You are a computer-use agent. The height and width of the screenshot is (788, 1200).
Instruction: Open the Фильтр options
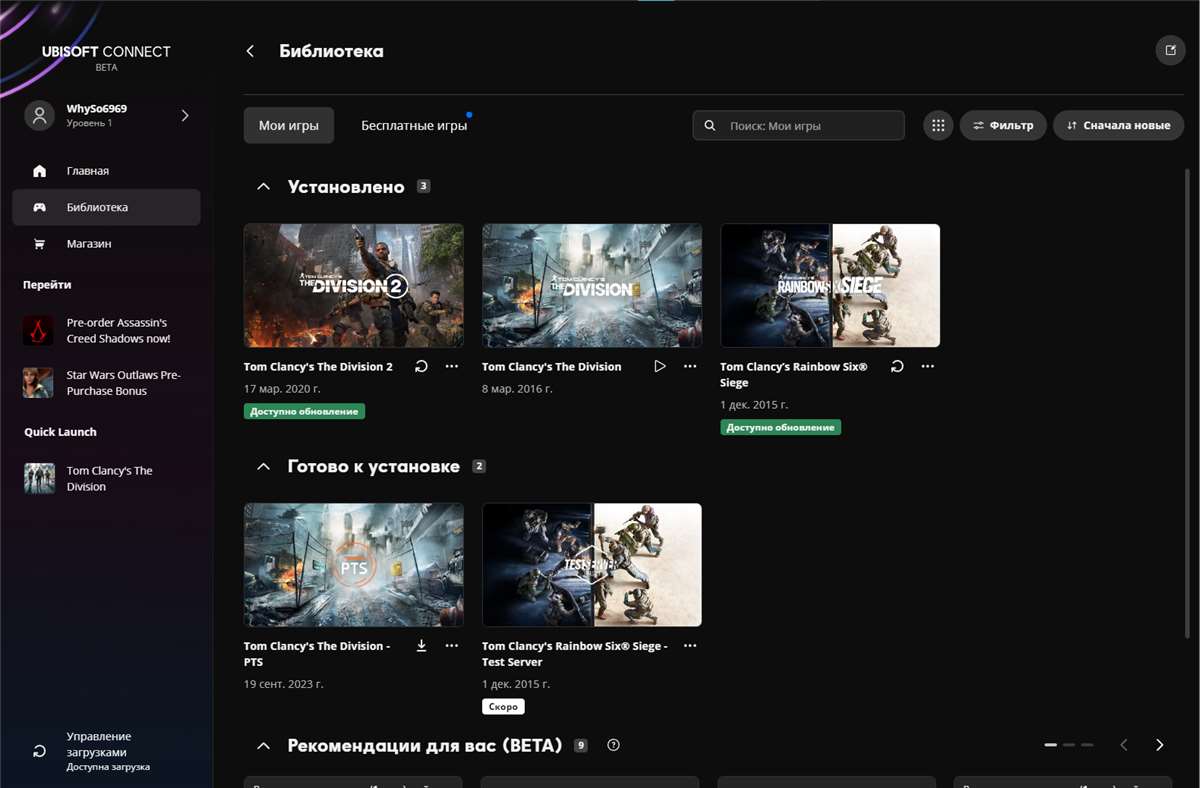tap(1003, 125)
